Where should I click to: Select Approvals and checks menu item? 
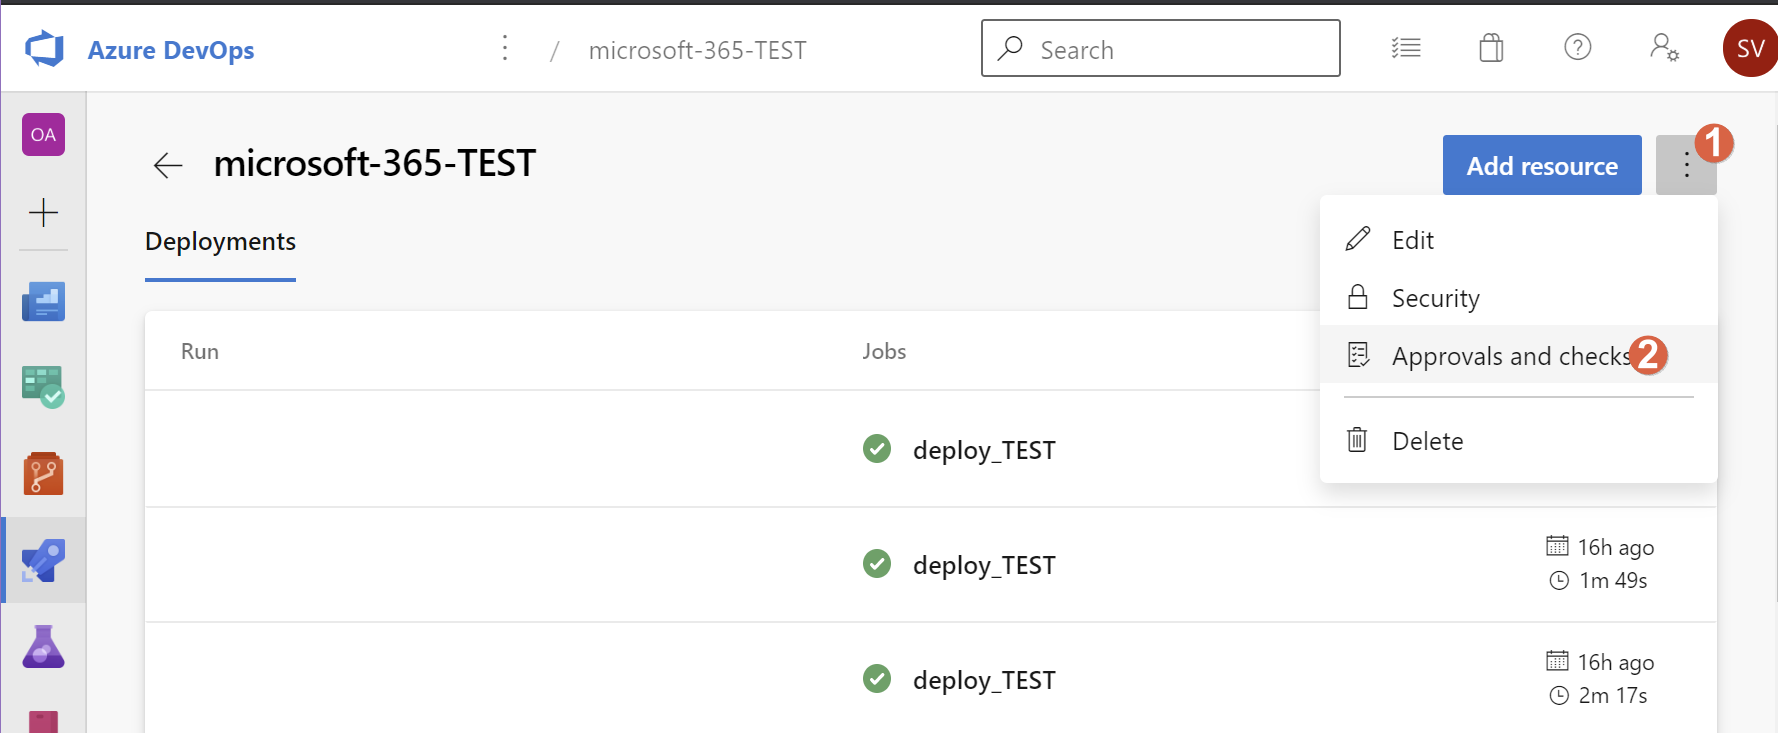click(x=1518, y=355)
